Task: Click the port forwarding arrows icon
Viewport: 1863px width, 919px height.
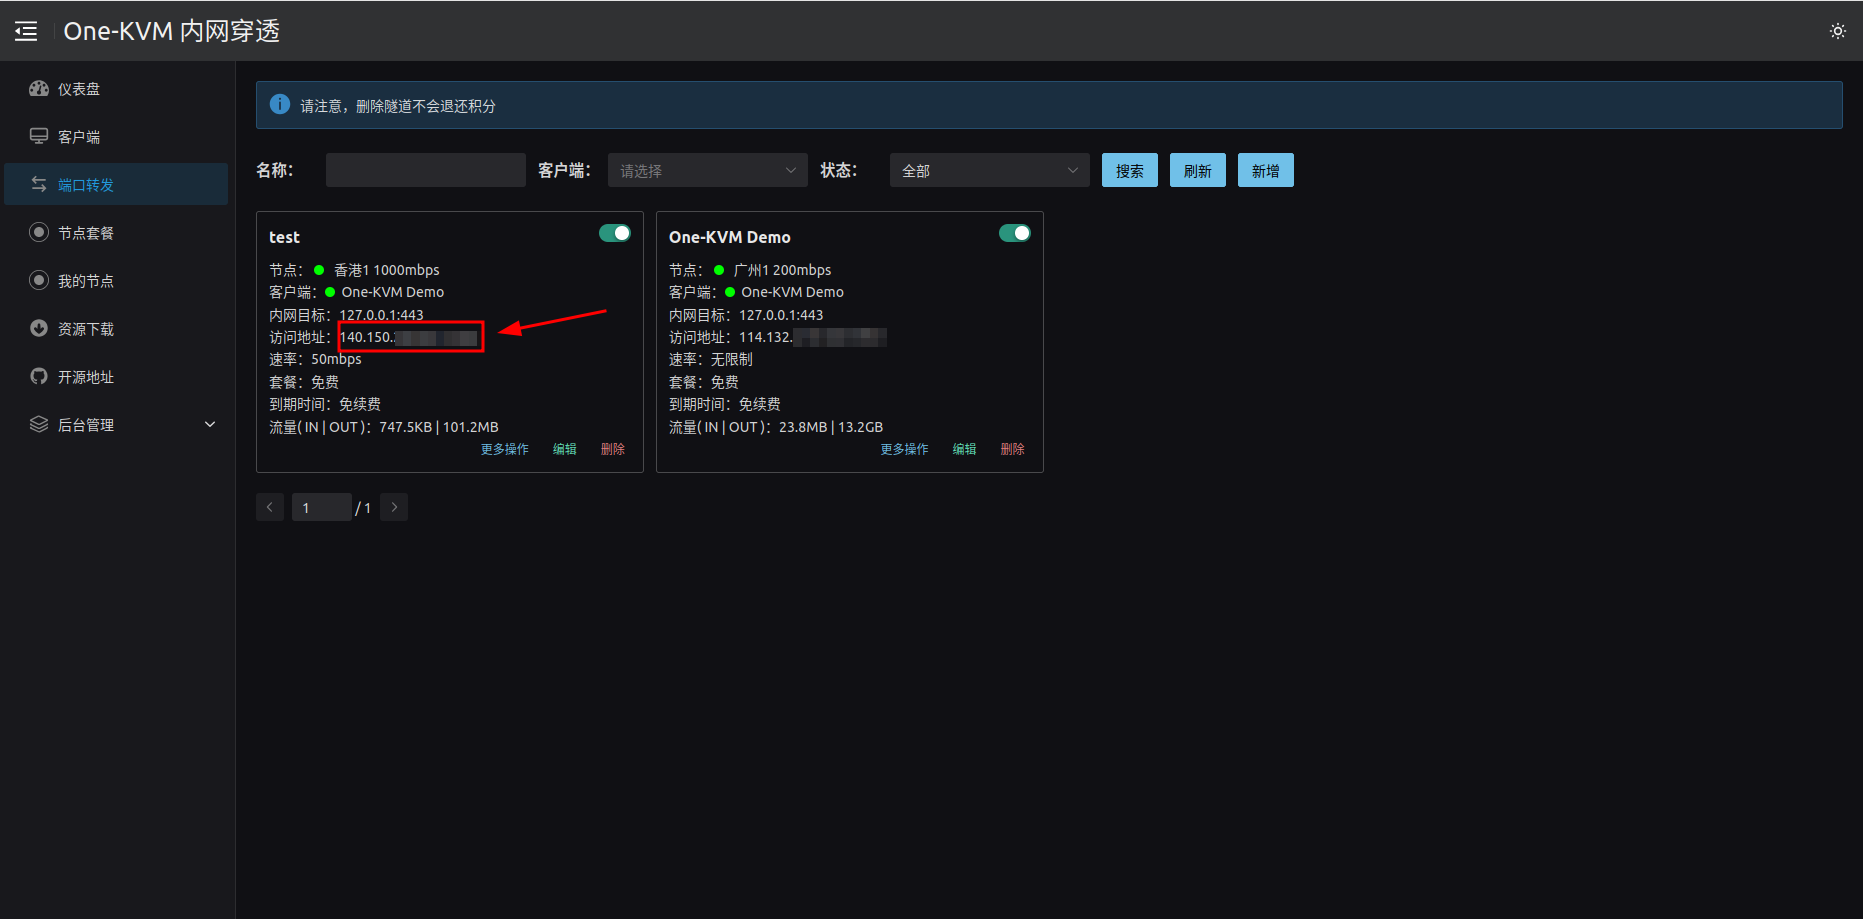Action: pyautogui.click(x=39, y=185)
